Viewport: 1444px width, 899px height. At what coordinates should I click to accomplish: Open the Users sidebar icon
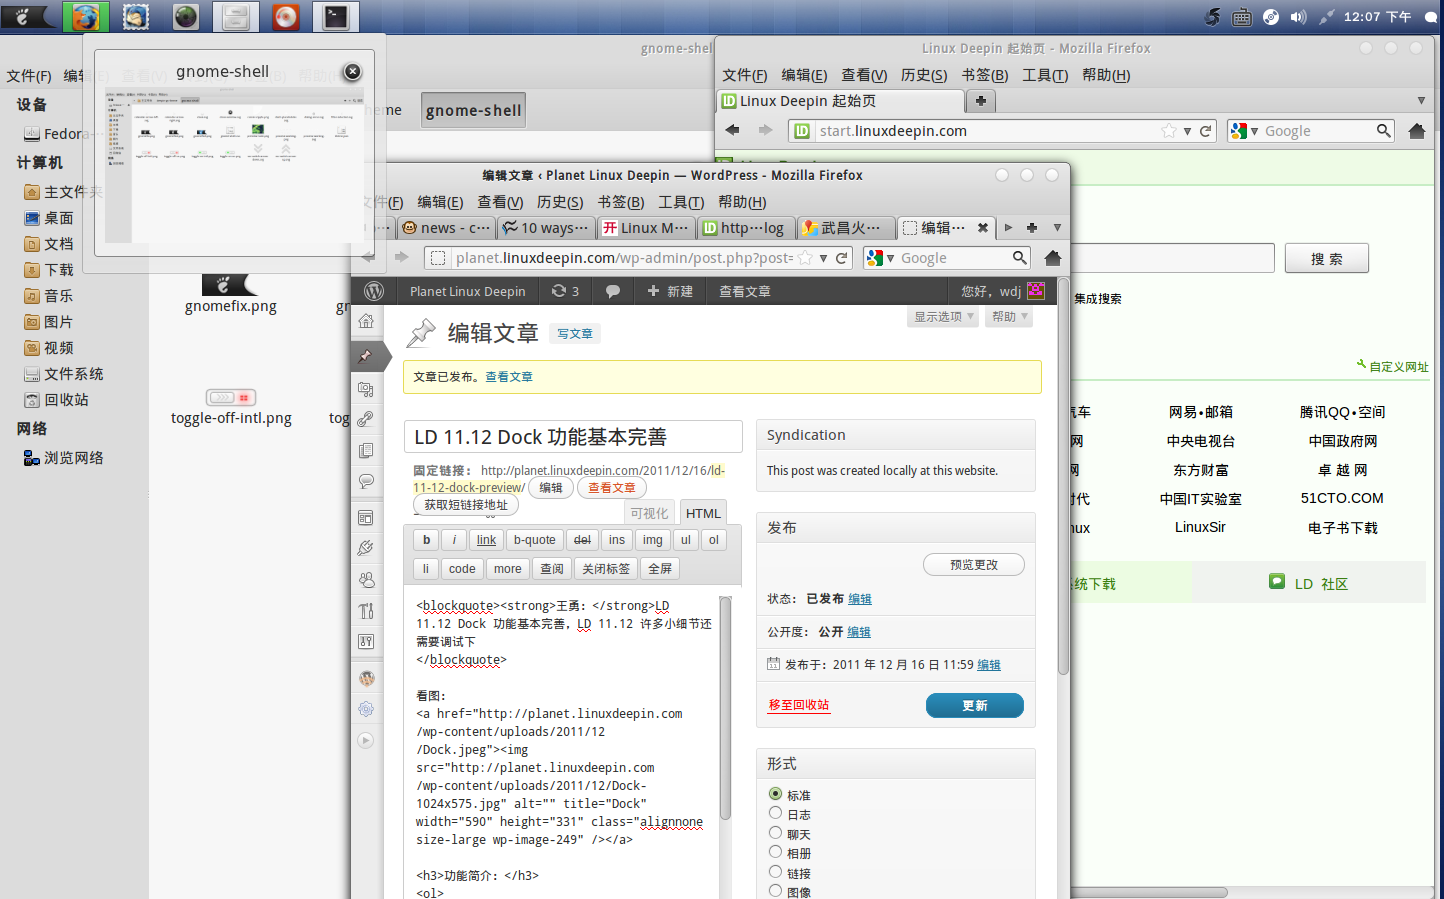pyautogui.click(x=366, y=579)
